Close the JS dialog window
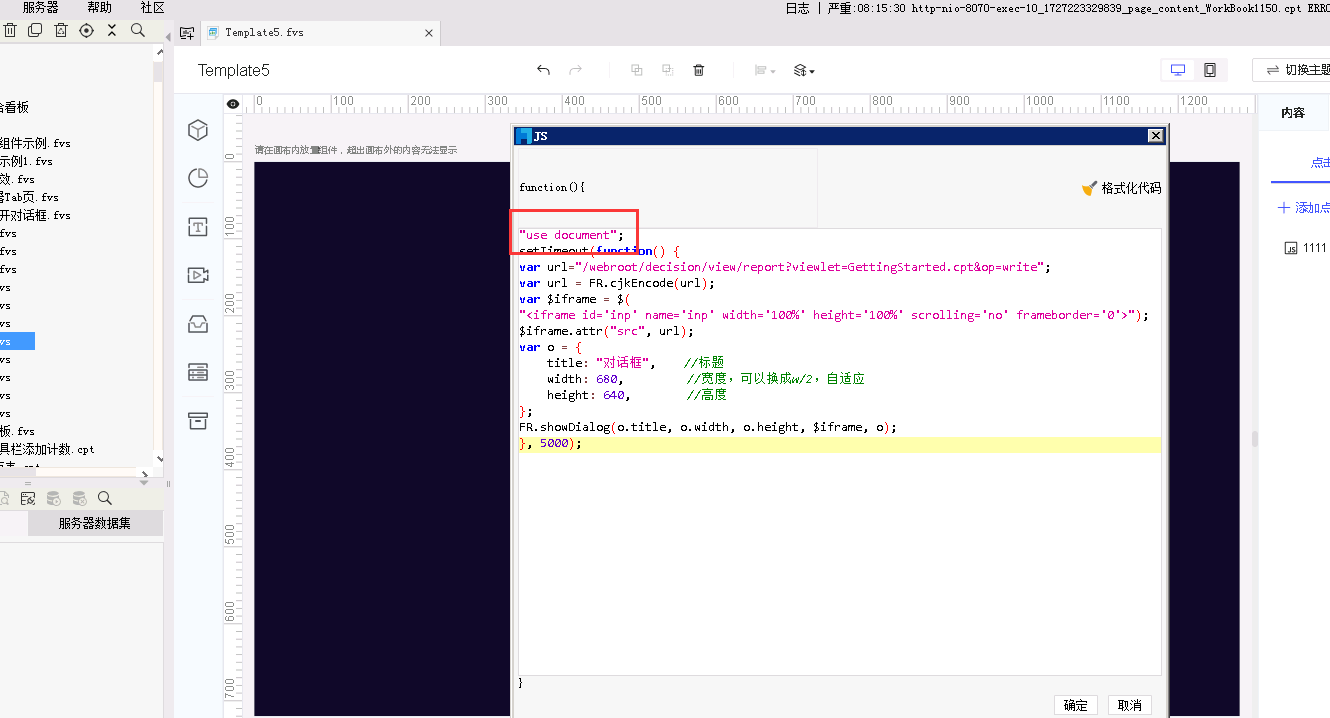1330x718 pixels. [1155, 136]
